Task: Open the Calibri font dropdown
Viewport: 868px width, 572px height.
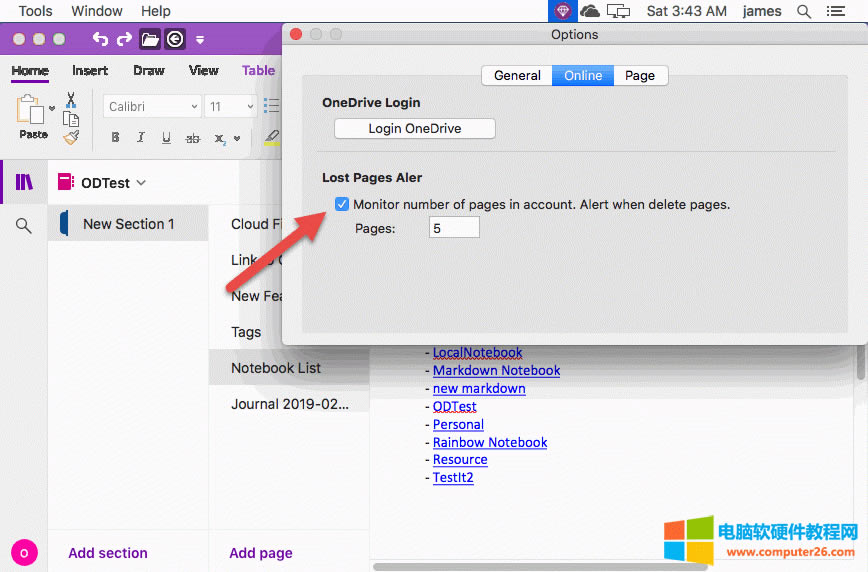Action: click(x=153, y=106)
